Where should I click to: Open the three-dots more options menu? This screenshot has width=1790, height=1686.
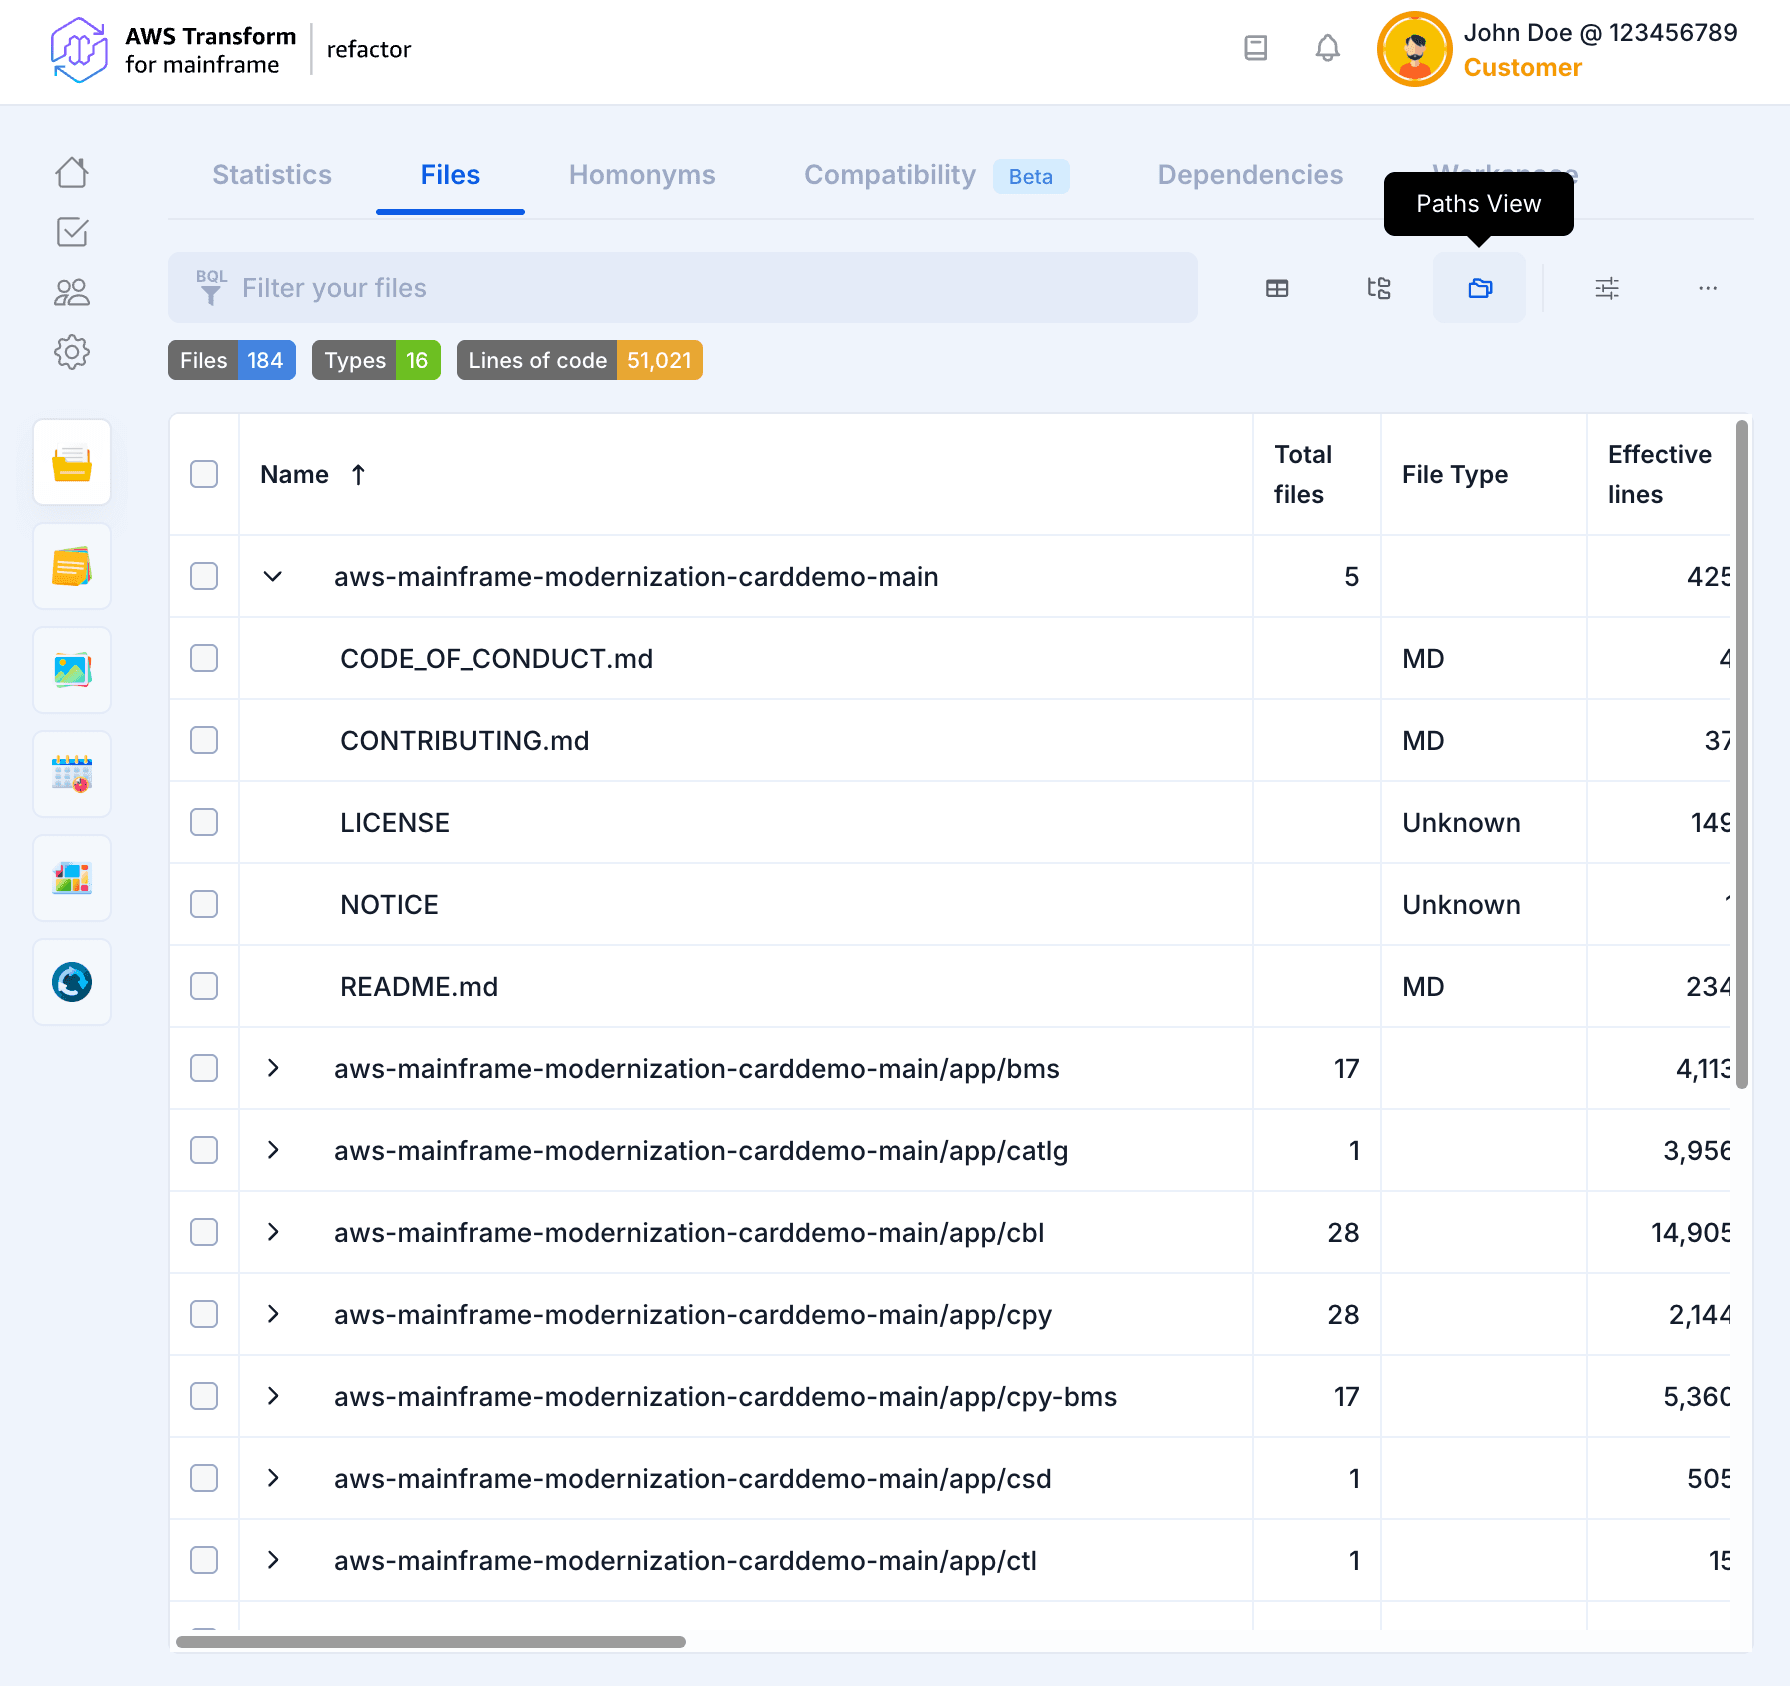coord(1707,288)
